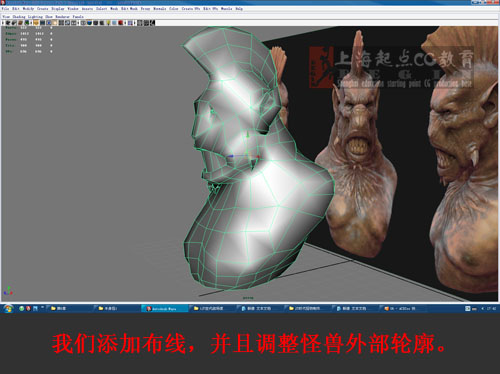Open the Window menu
The image size is (500, 374).
[x=73, y=9]
